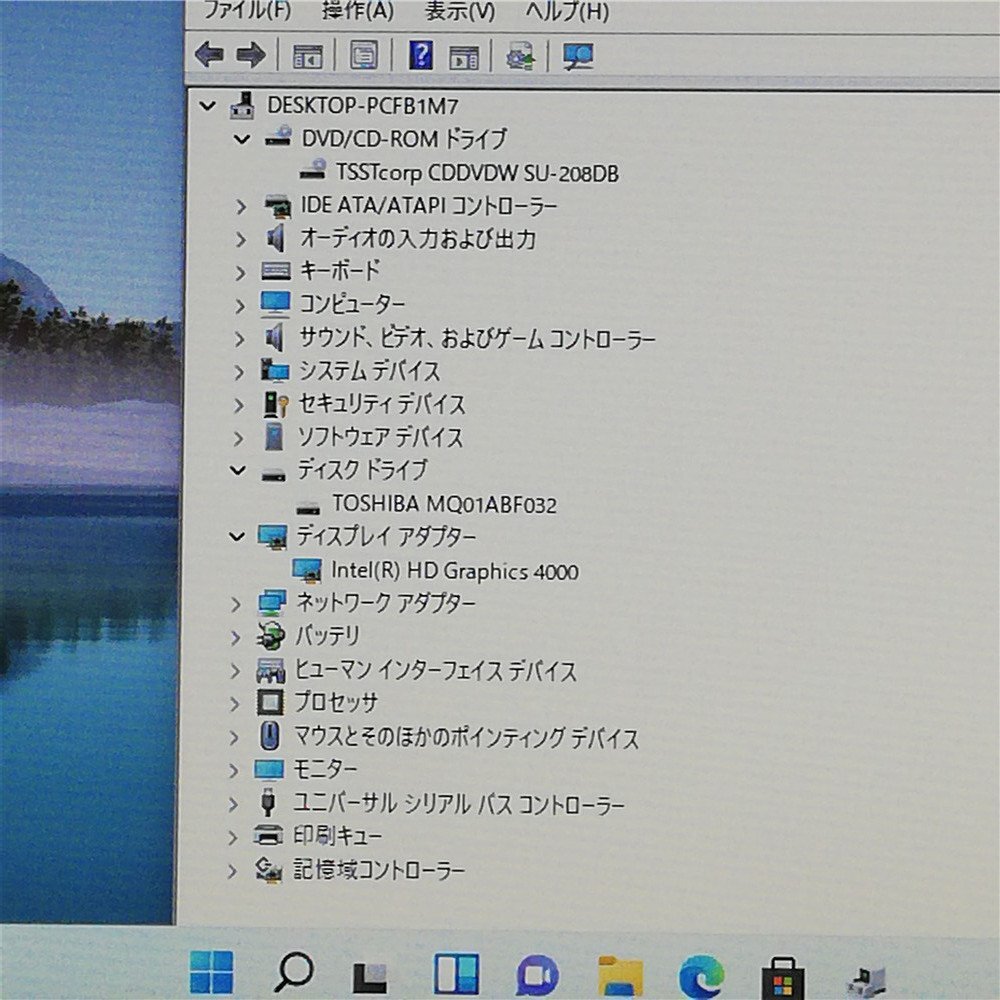Toggle the console tree pane toolbar icon
Viewport: 1000px width, 1000px height.
point(307,55)
